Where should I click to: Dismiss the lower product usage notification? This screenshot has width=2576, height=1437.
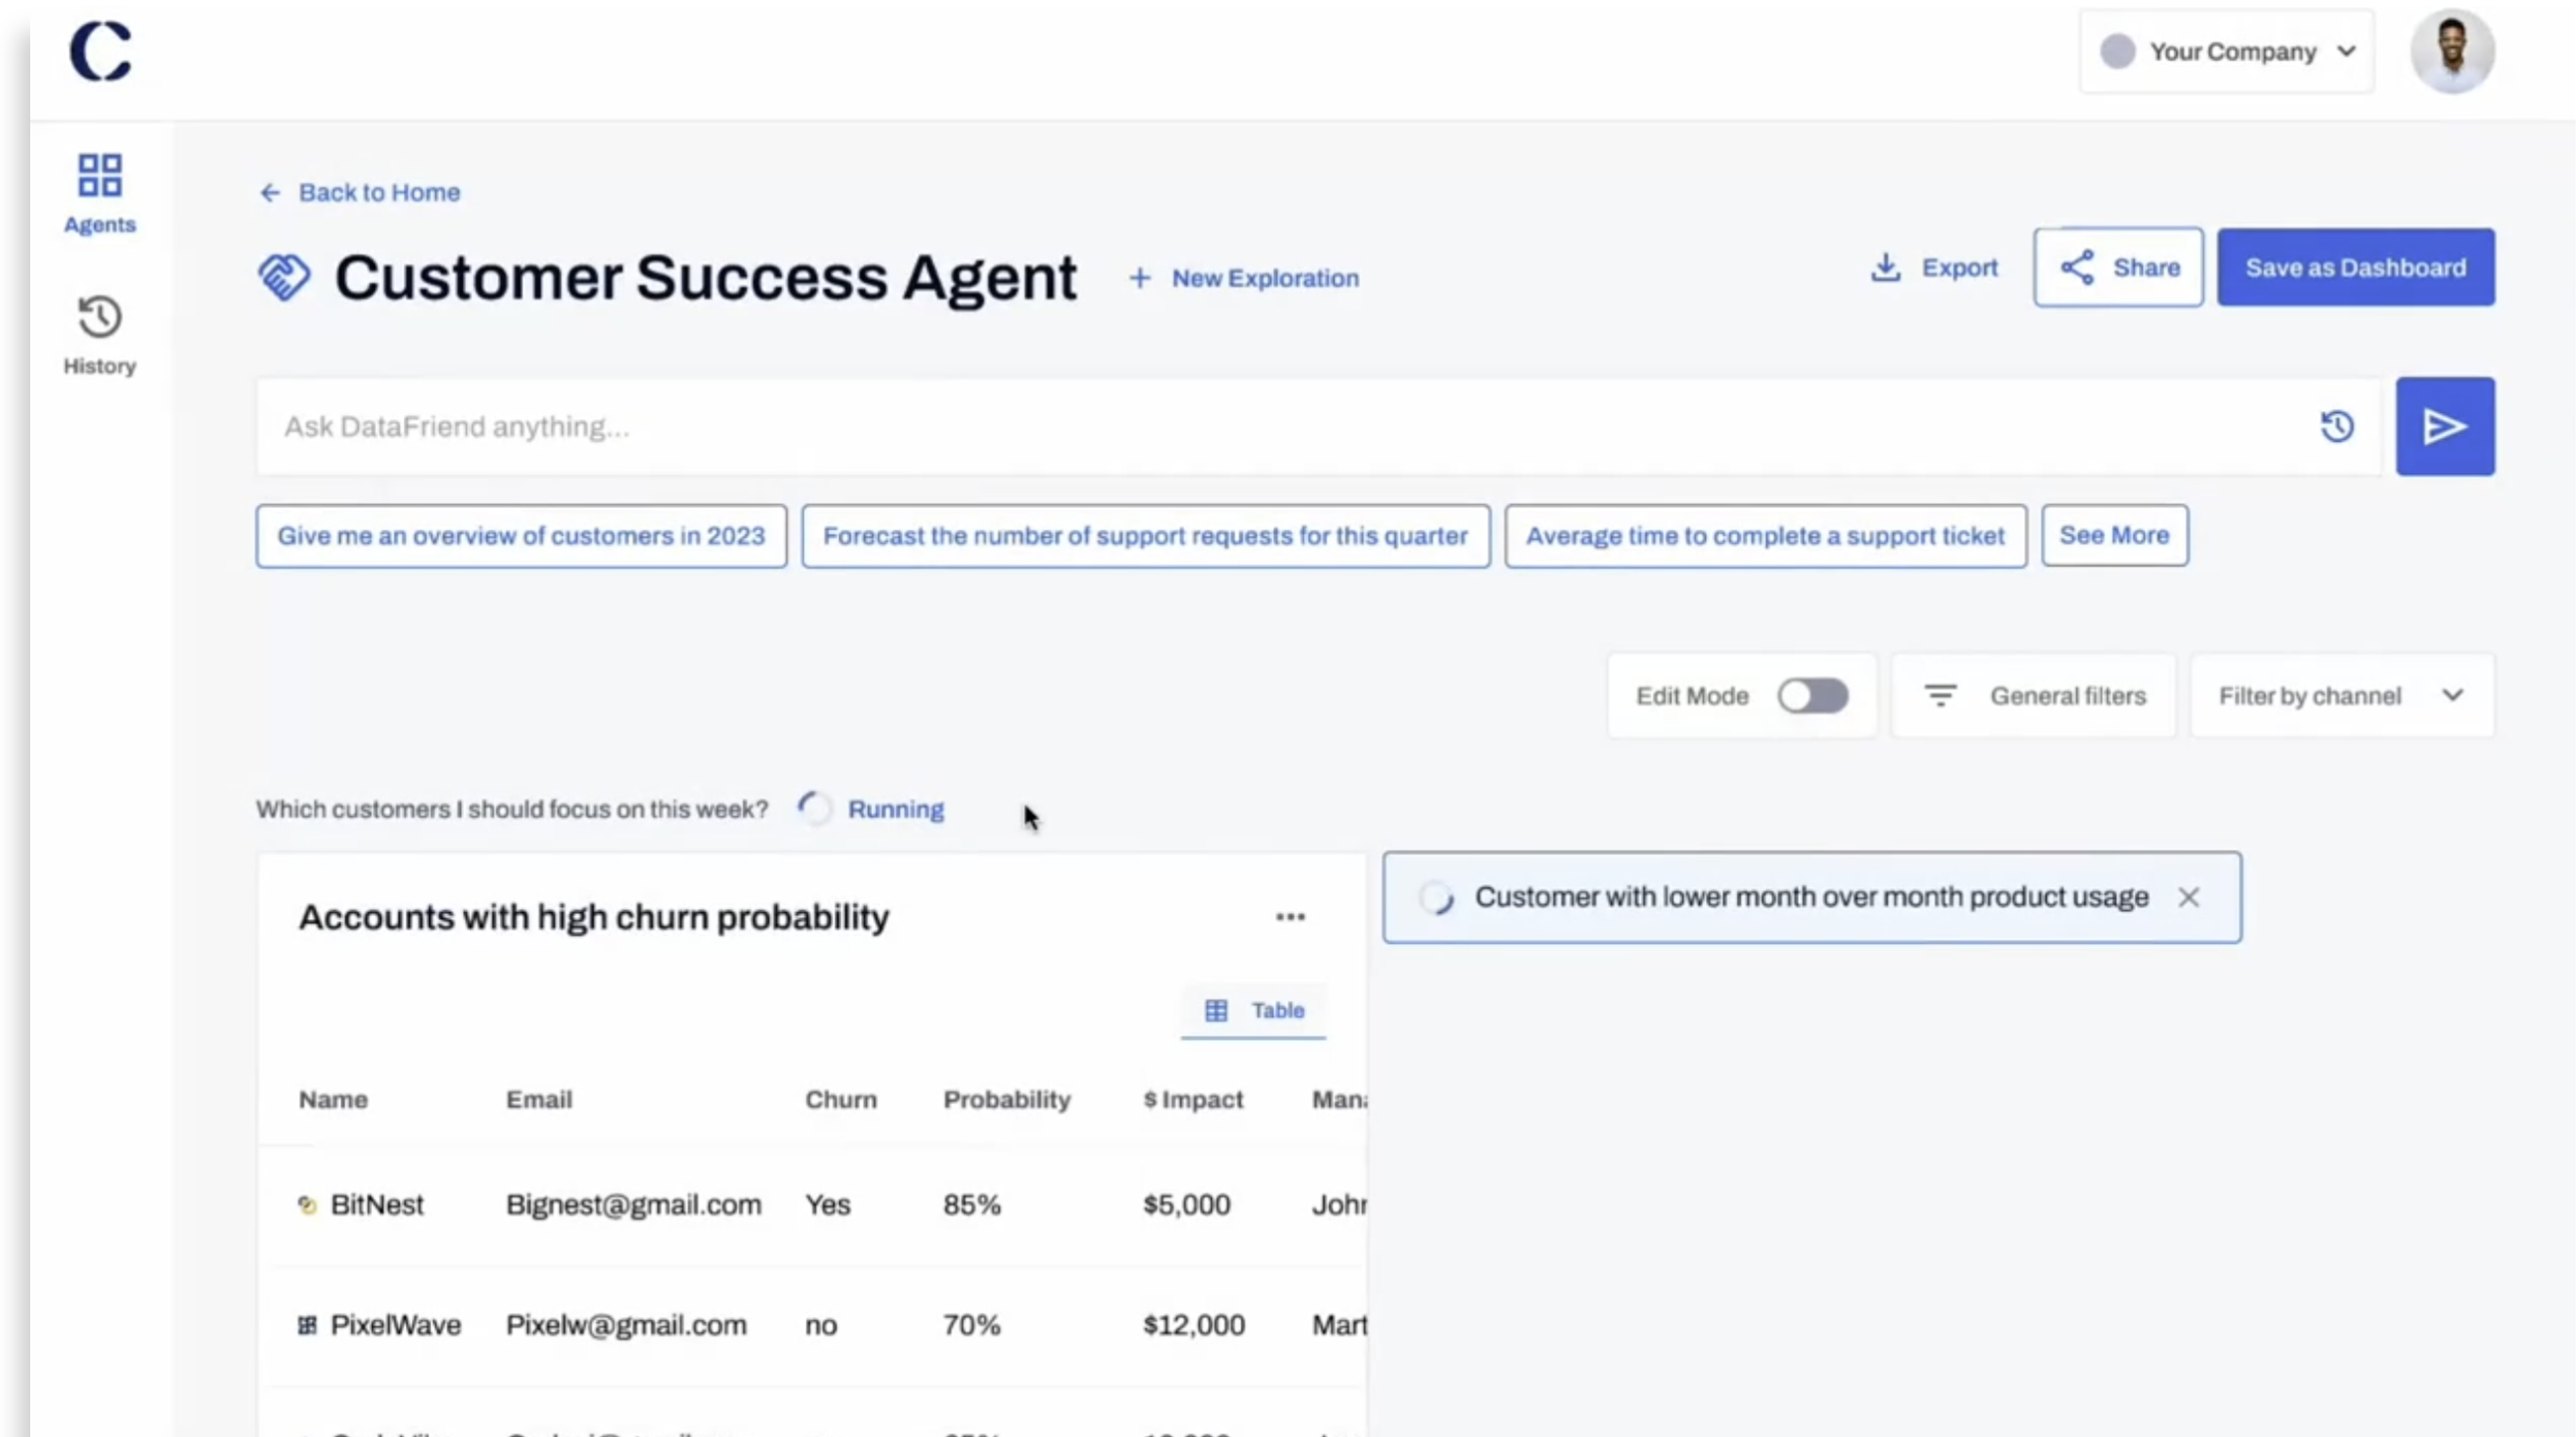coord(2188,897)
